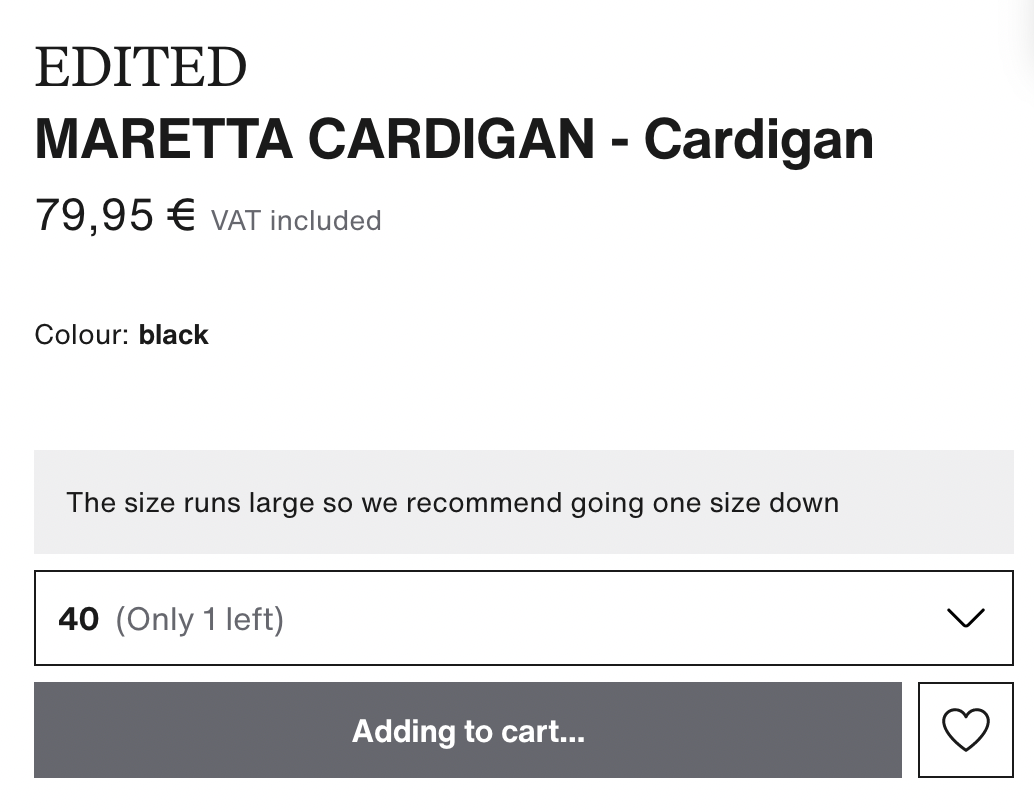Click the "(Only 1 left)" stock text

tap(200, 619)
